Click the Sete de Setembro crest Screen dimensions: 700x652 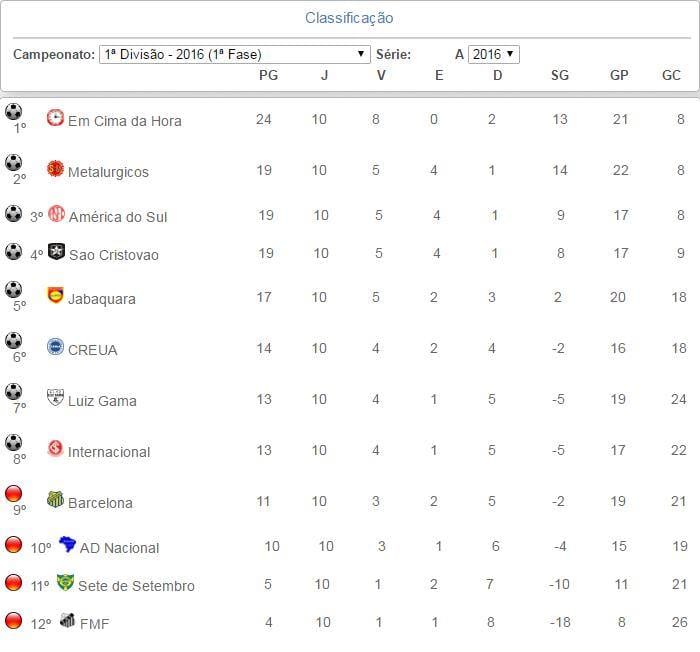tap(65, 583)
